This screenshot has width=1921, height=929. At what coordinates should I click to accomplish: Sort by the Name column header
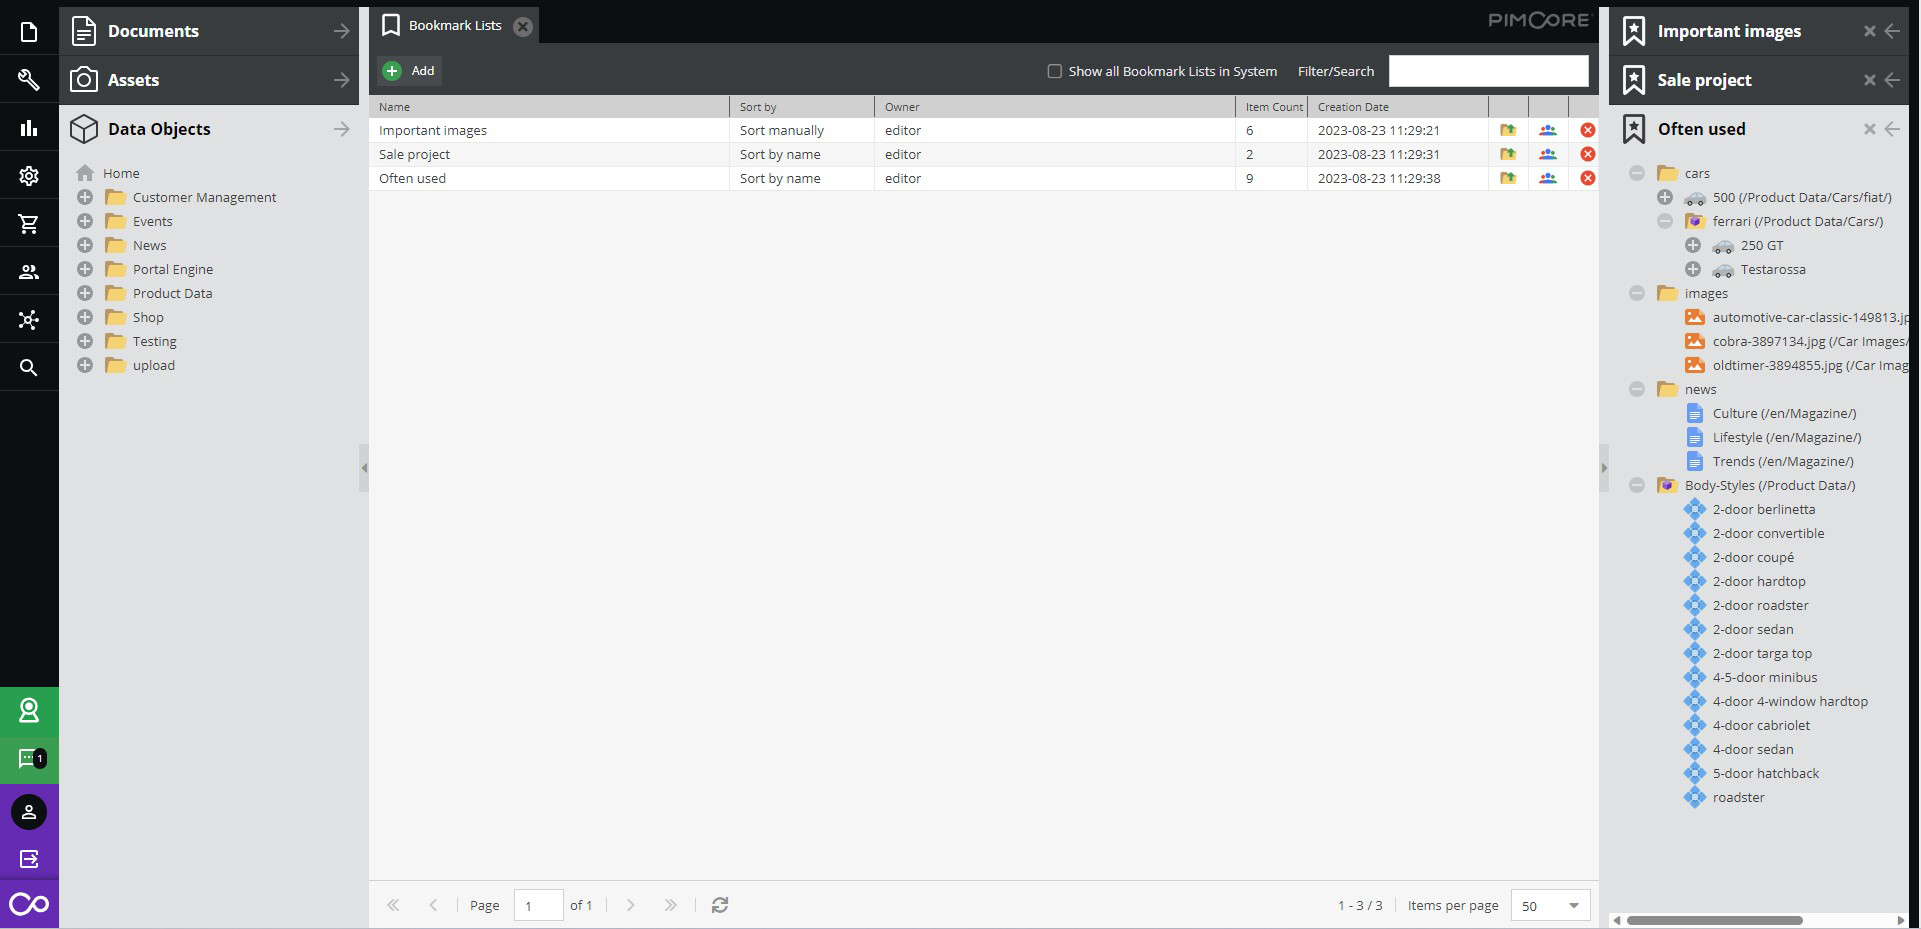pos(549,107)
